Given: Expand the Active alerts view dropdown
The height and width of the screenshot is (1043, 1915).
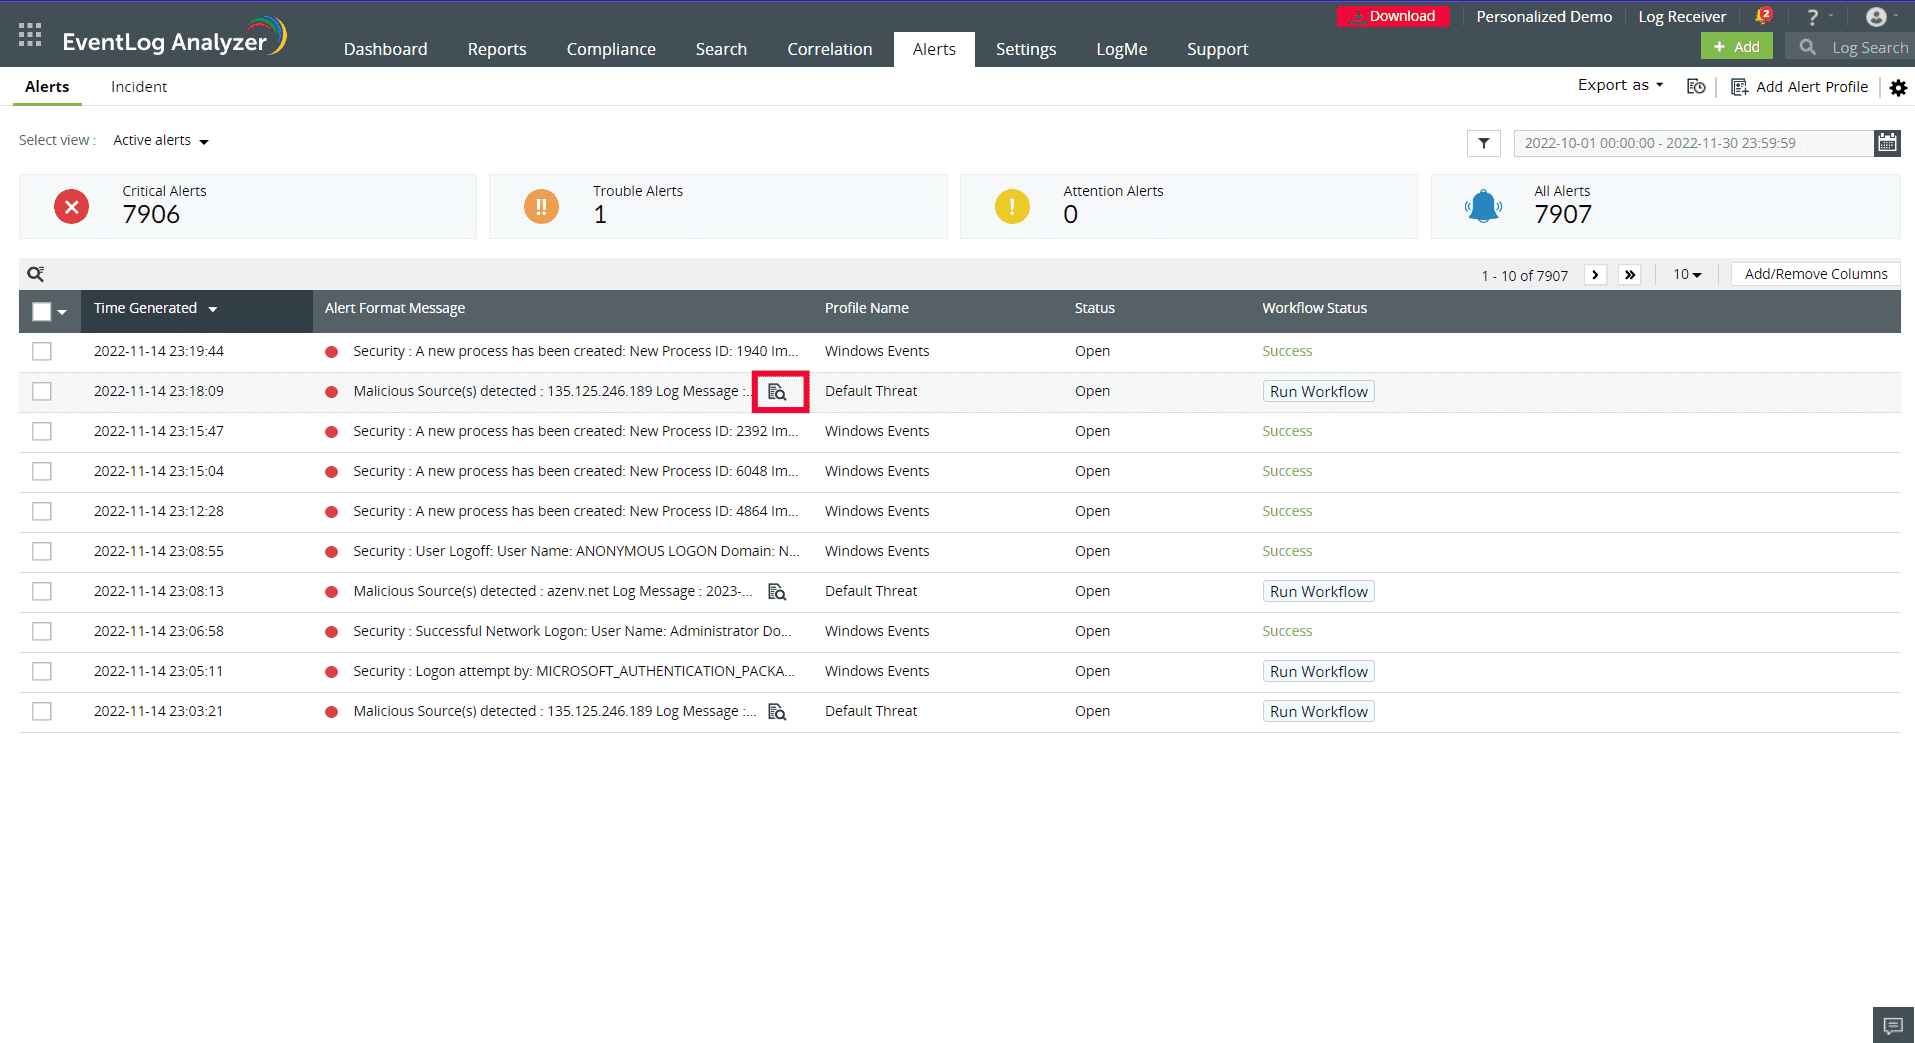Looking at the screenshot, I should click(161, 141).
